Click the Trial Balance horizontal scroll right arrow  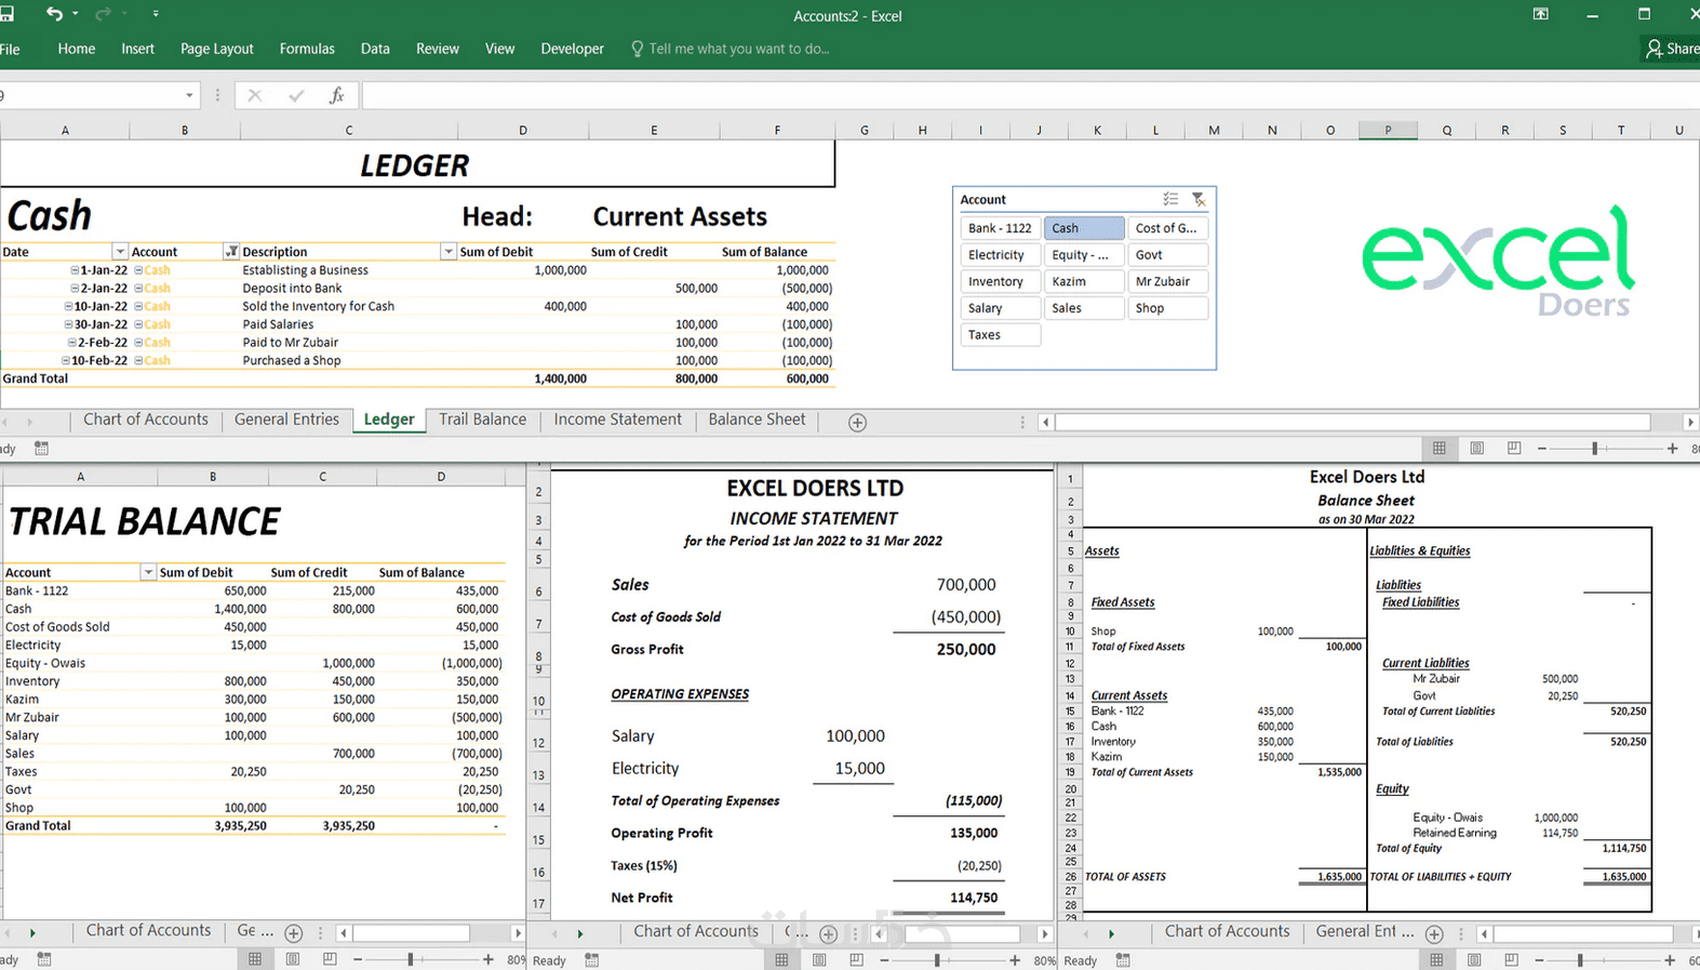517,933
